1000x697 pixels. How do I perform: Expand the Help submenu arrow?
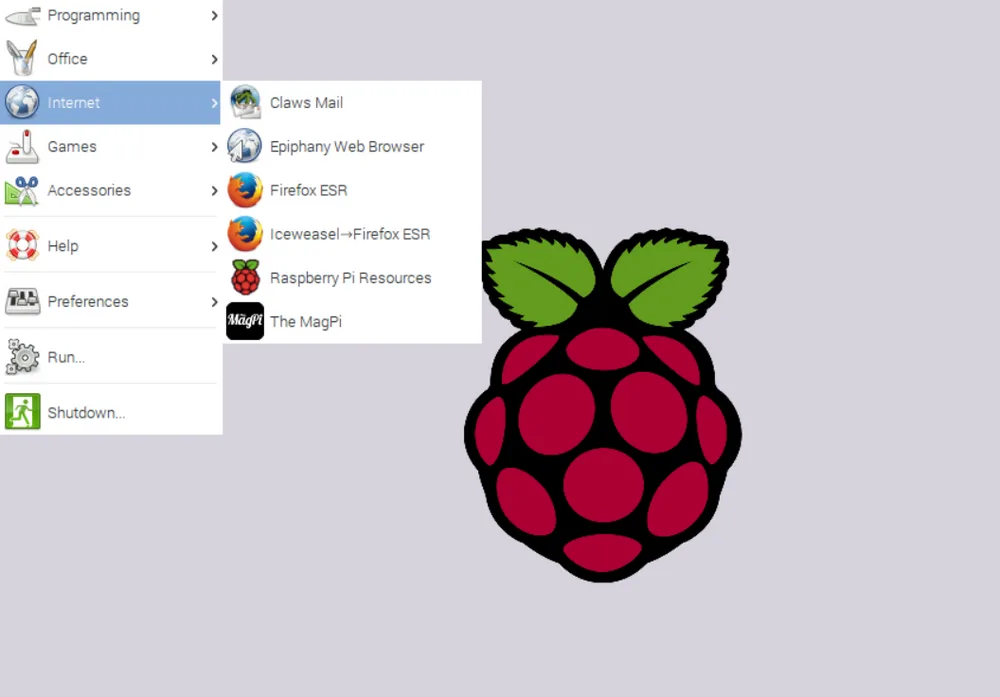[214, 246]
